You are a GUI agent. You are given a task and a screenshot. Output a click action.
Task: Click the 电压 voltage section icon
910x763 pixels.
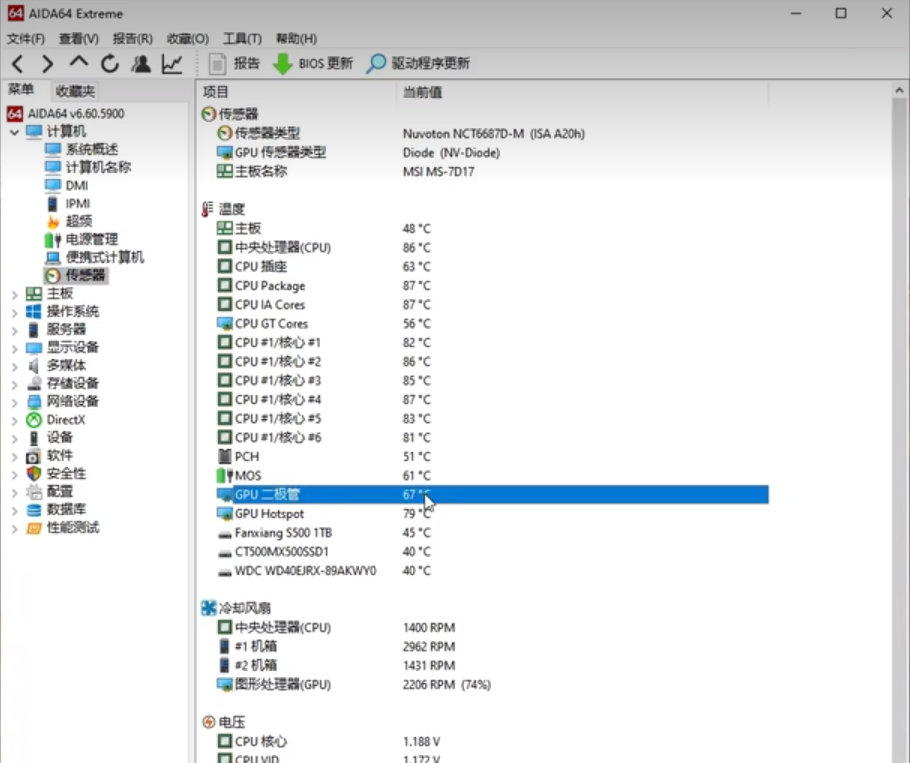tap(208, 722)
